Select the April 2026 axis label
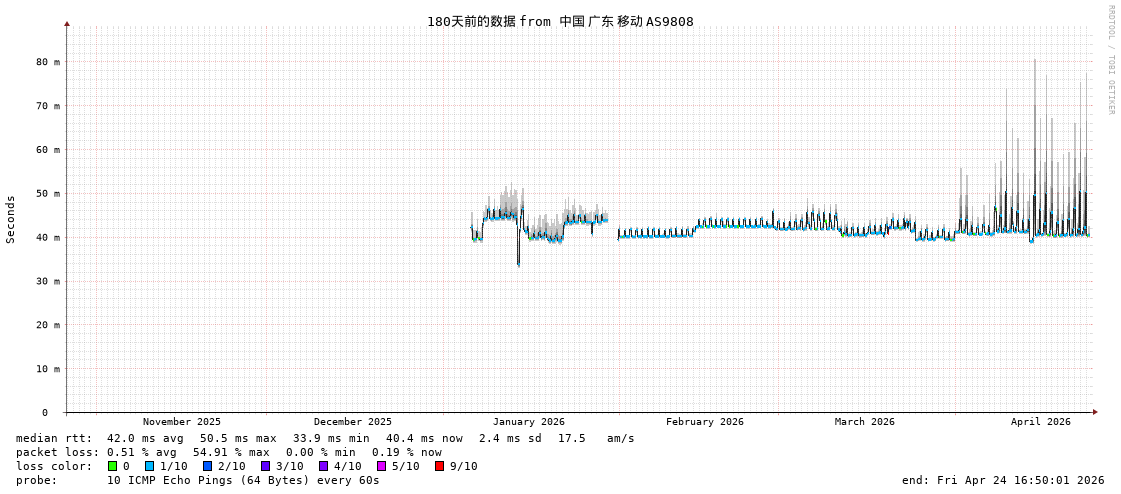 pos(1040,422)
